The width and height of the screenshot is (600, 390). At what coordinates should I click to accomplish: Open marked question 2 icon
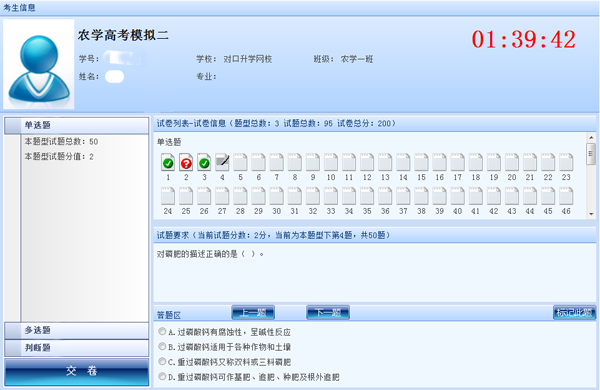[186, 162]
